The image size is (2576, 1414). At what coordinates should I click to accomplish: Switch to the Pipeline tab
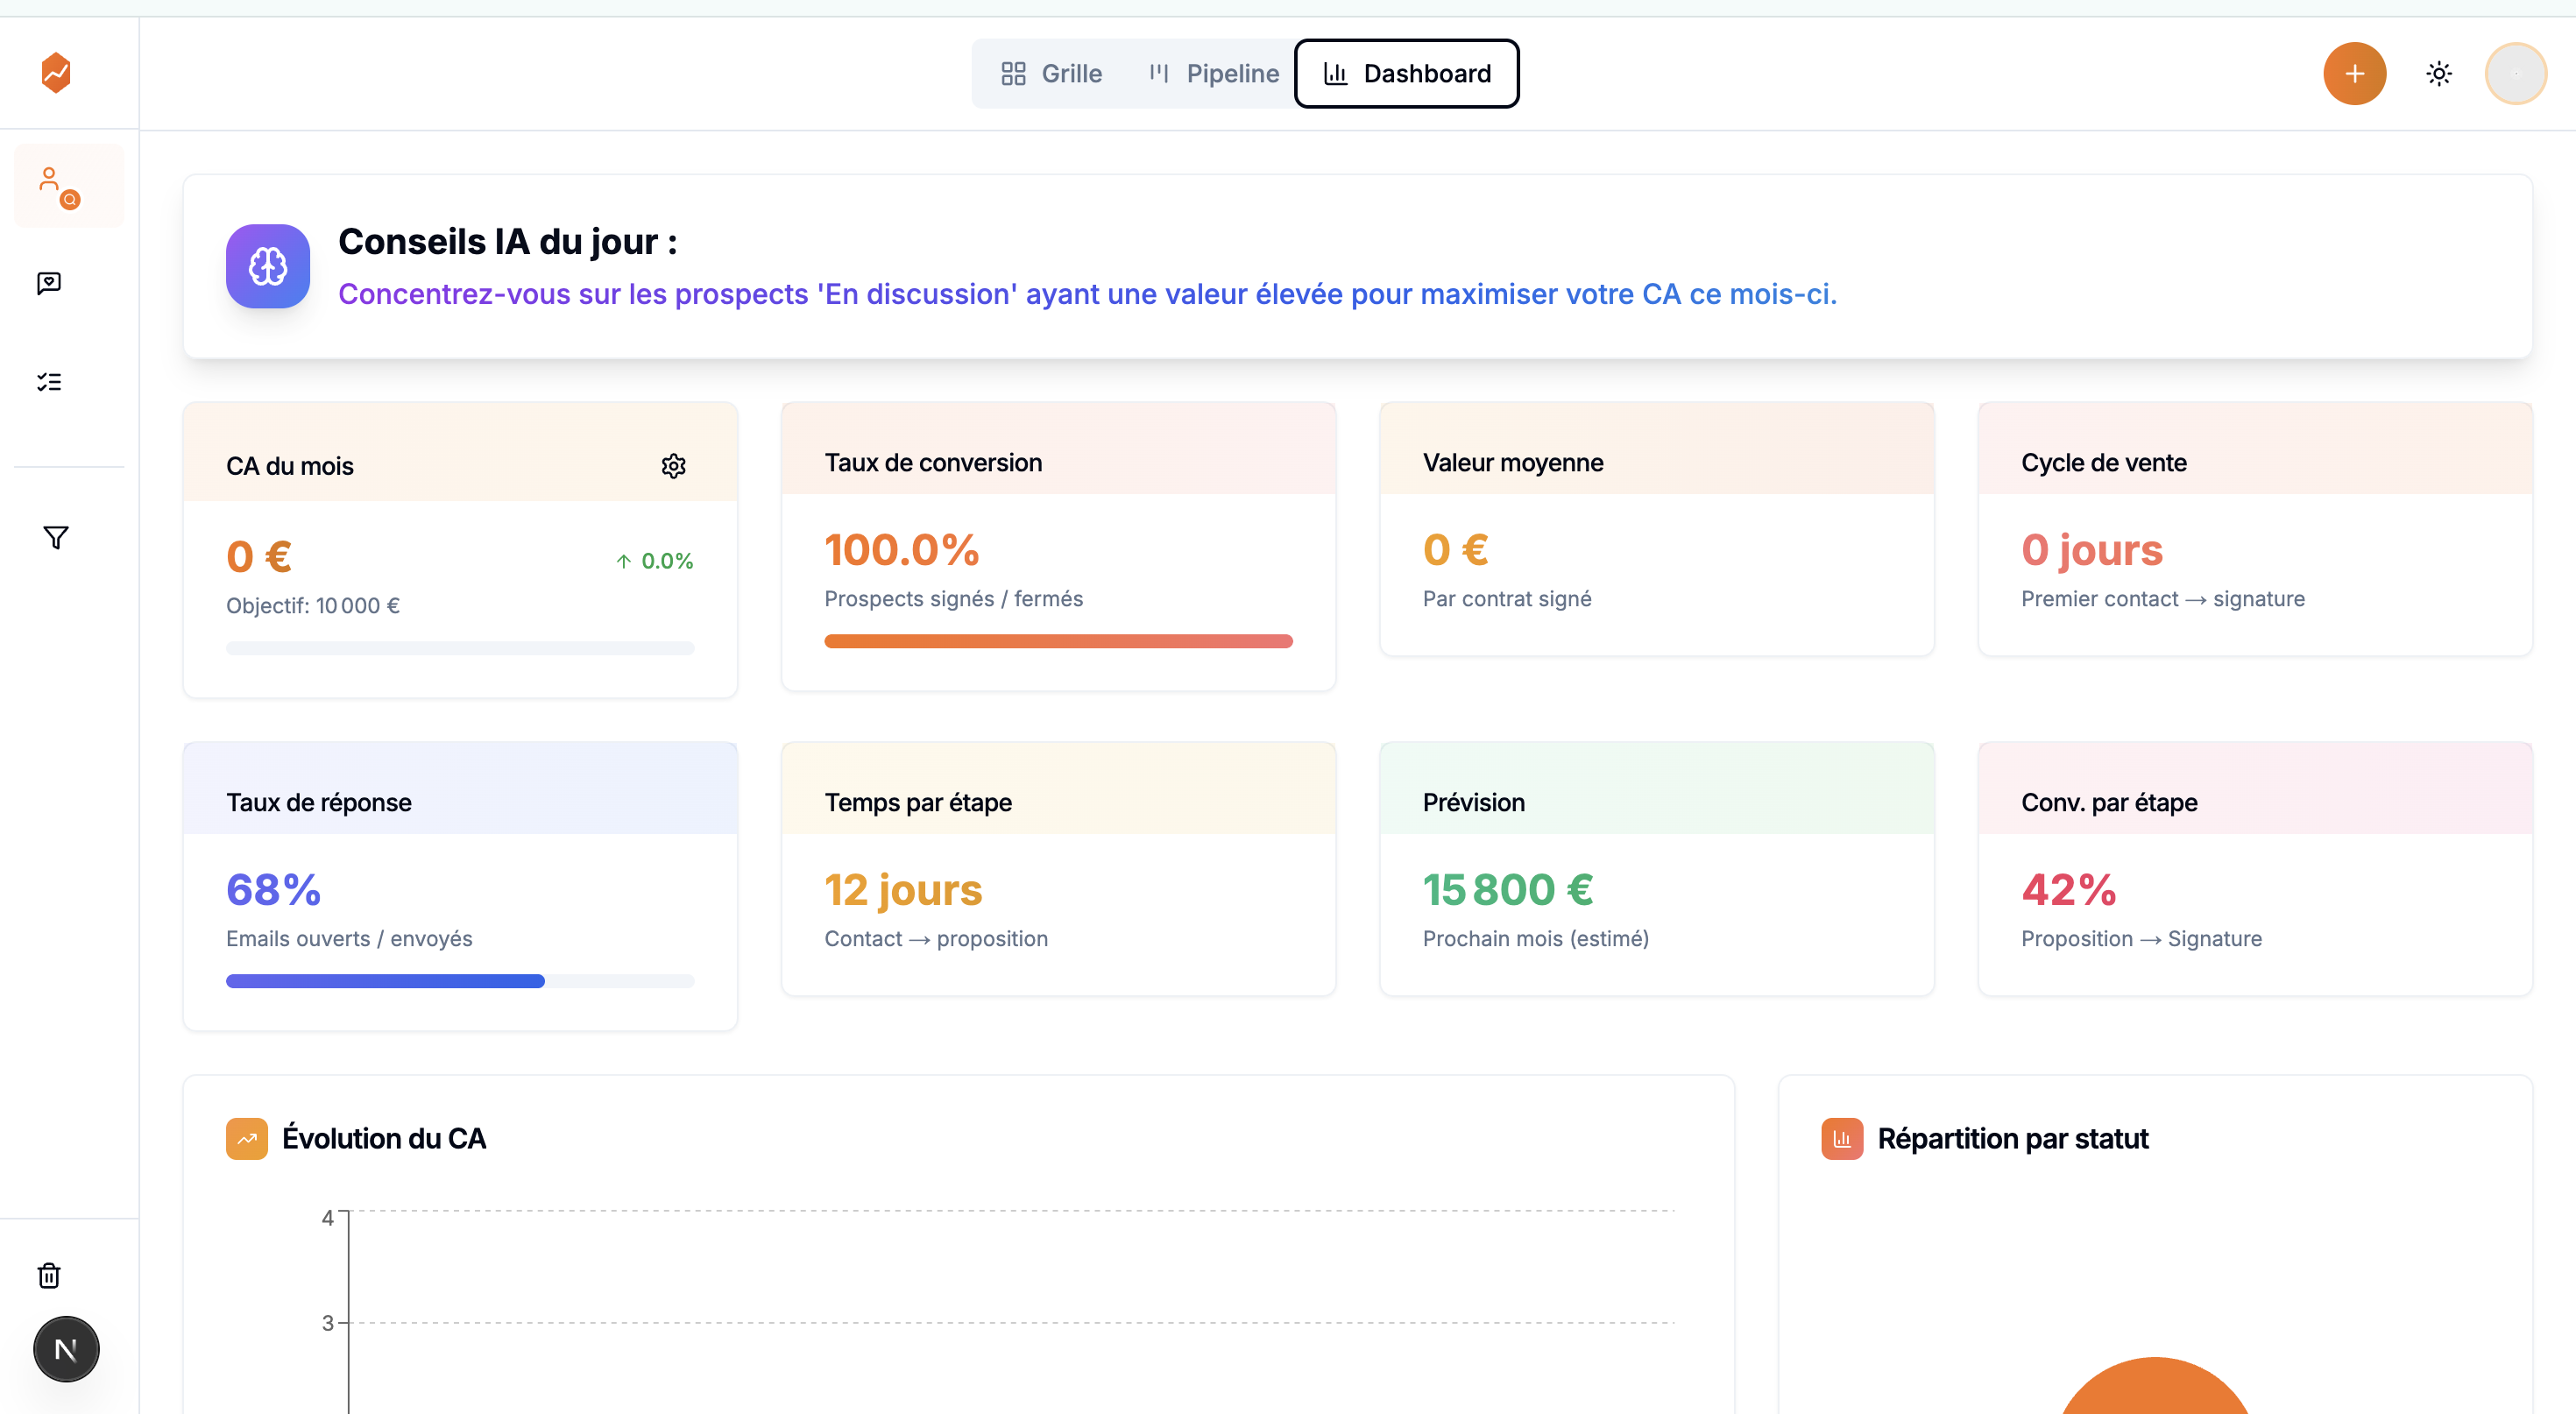[1213, 73]
